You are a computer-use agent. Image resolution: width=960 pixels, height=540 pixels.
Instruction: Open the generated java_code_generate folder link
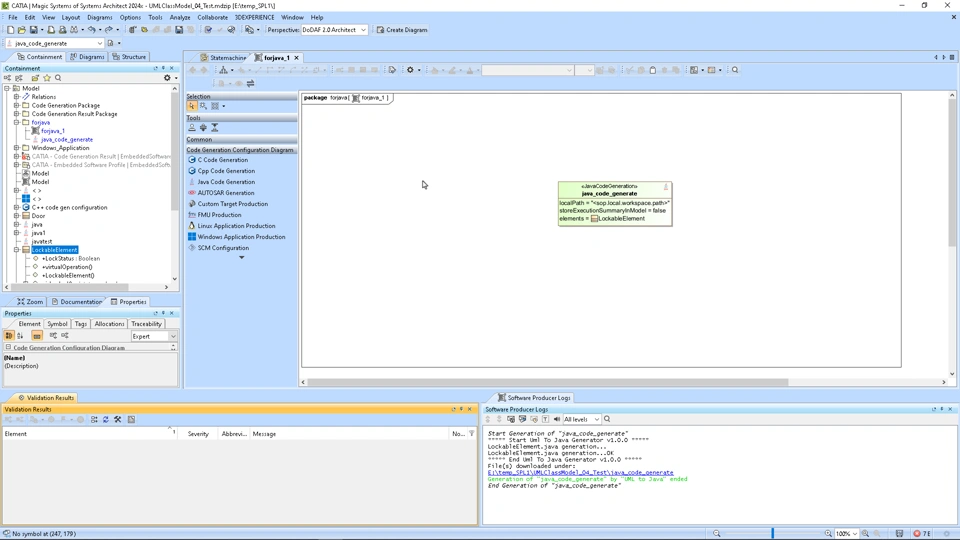click(580, 473)
